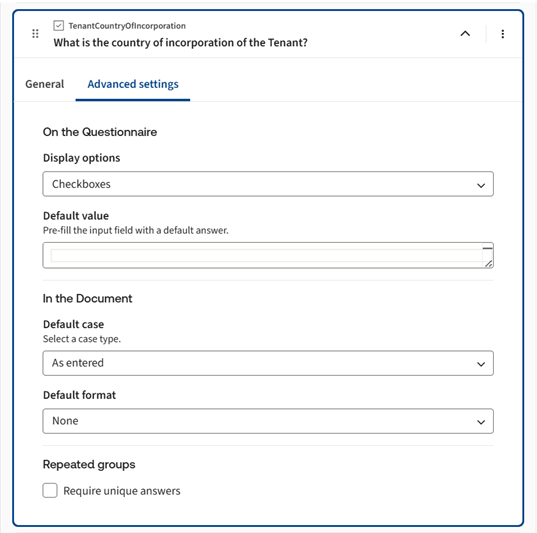Click the Default case chevron arrow
Viewport: 537px width, 533px height.
point(481,364)
